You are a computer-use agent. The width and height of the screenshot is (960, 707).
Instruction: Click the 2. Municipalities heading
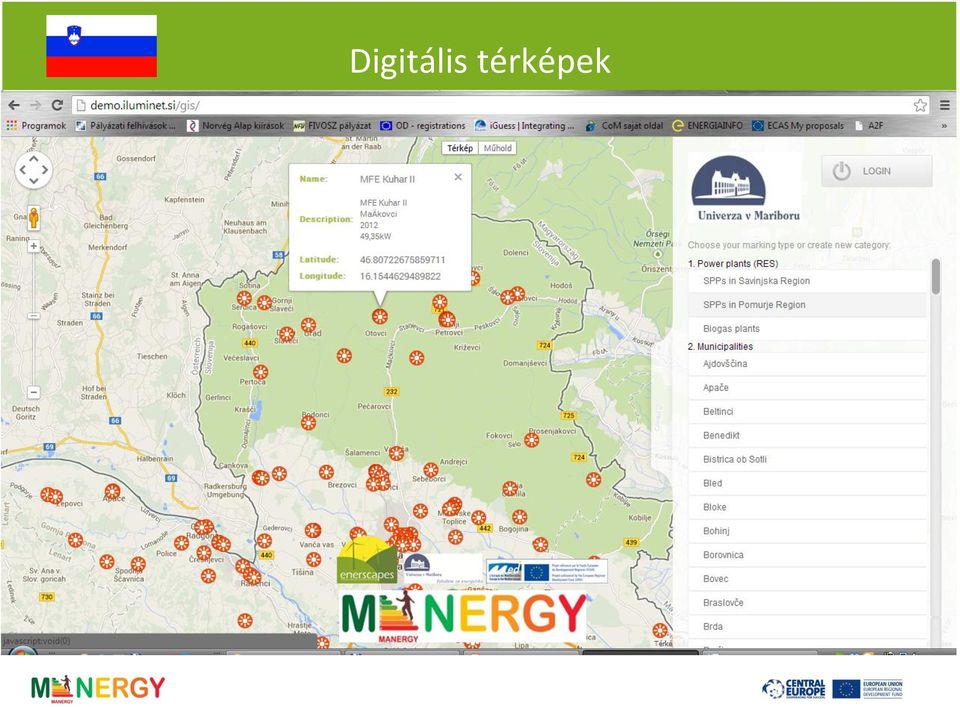pos(720,346)
